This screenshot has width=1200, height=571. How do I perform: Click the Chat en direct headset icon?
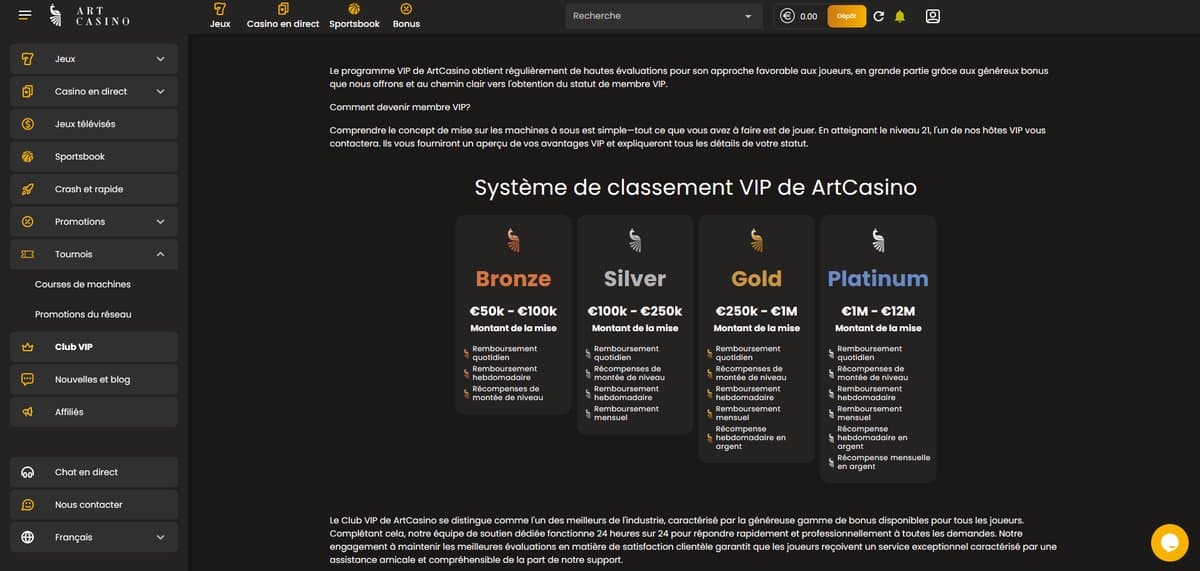[28, 472]
